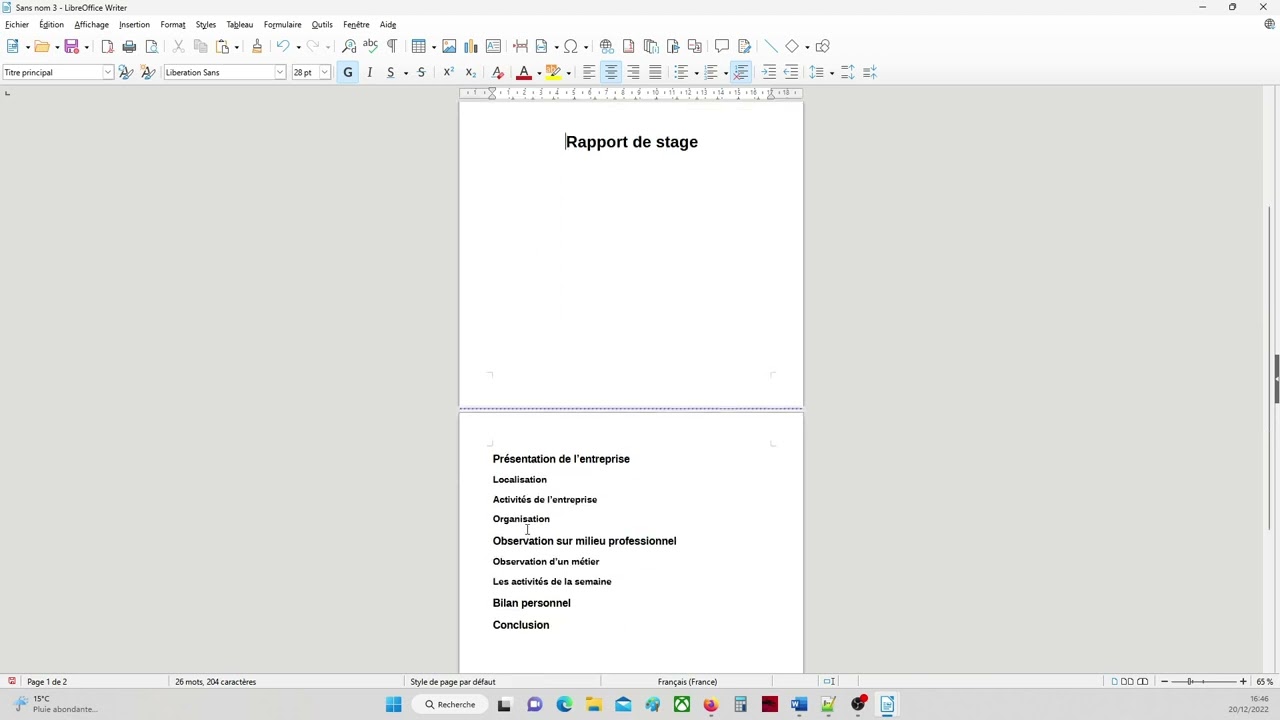The image size is (1280, 720).
Task: Open paragraph style dropdown 'Titre principal'
Action: 108,72
